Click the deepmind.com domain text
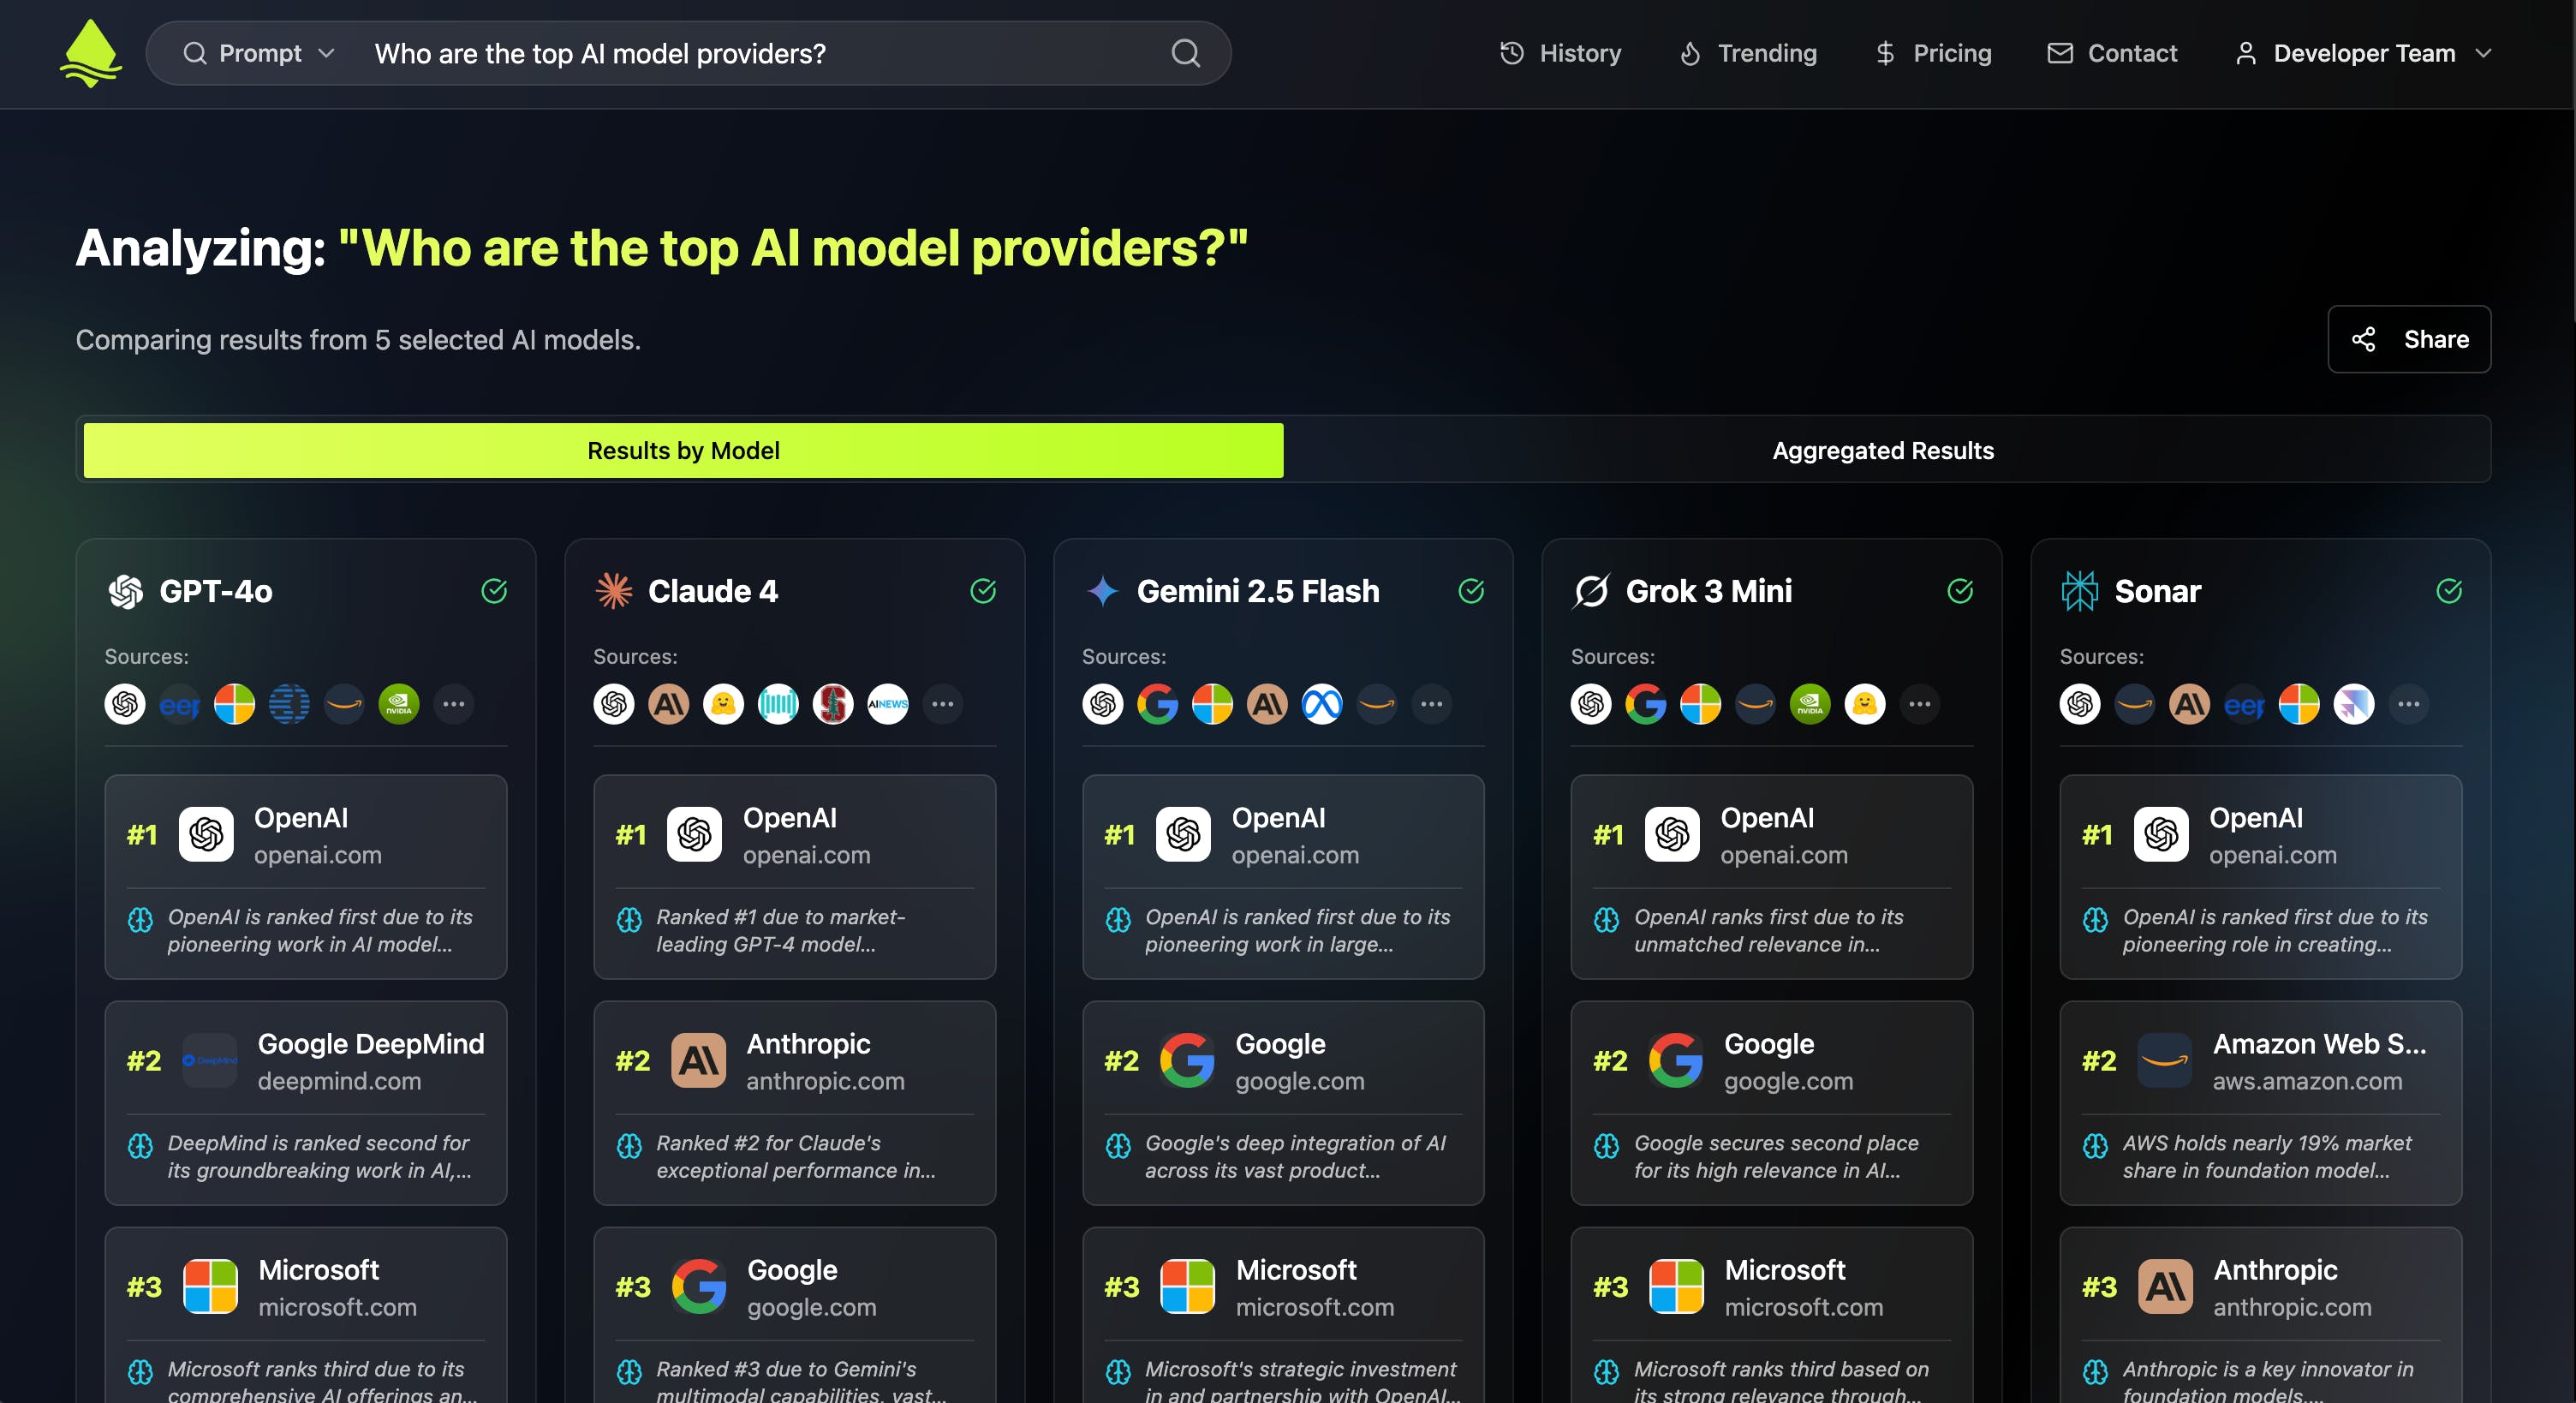 tap(339, 1081)
